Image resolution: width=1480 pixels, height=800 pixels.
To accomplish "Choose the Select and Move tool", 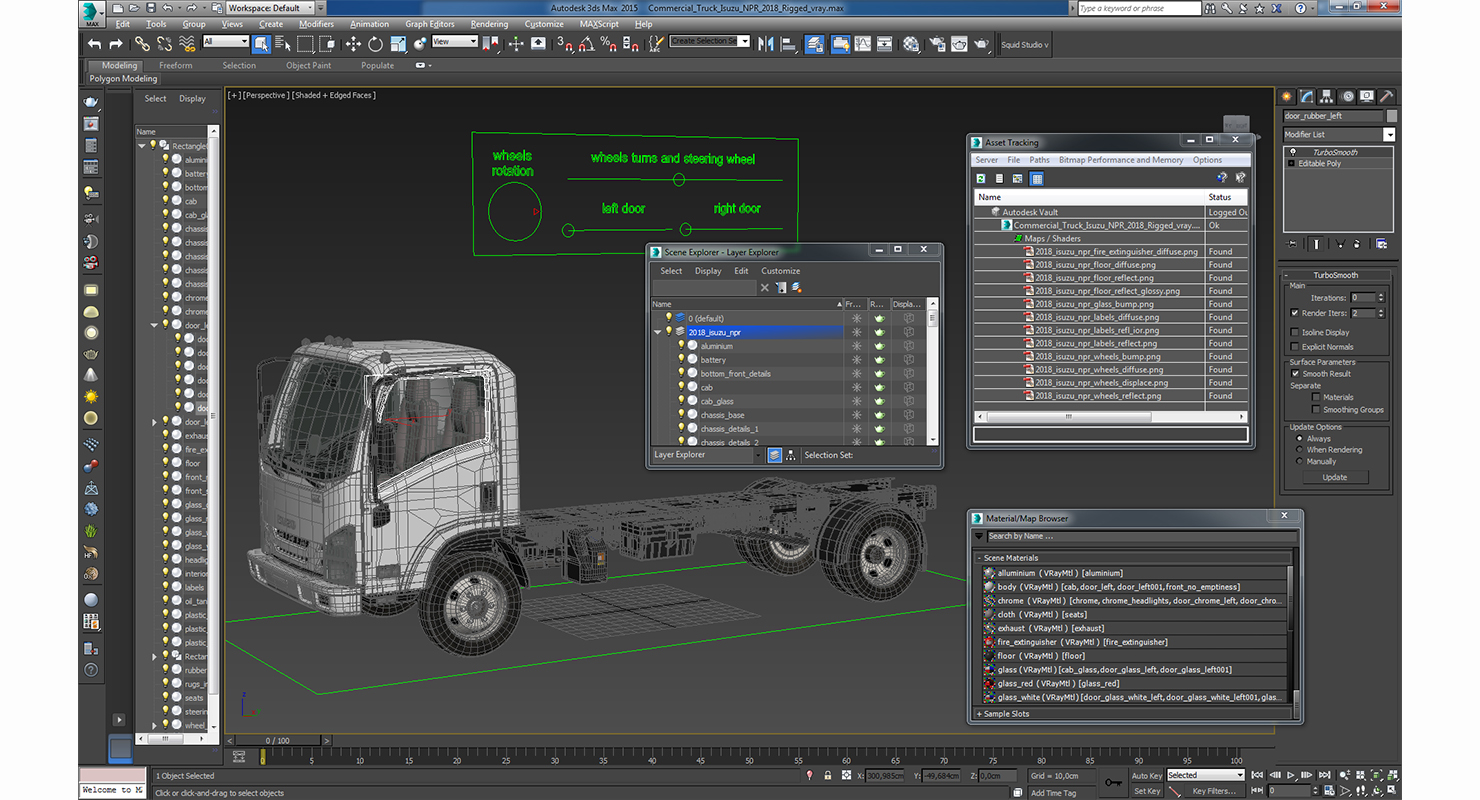I will pyautogui.click(x=353, y=44).
